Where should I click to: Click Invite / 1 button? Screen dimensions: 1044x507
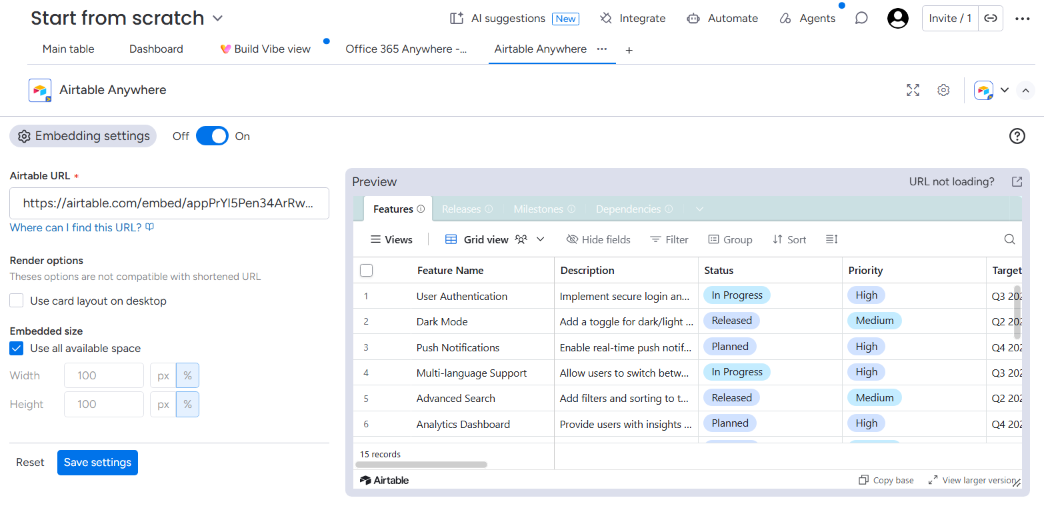(950, 19)
